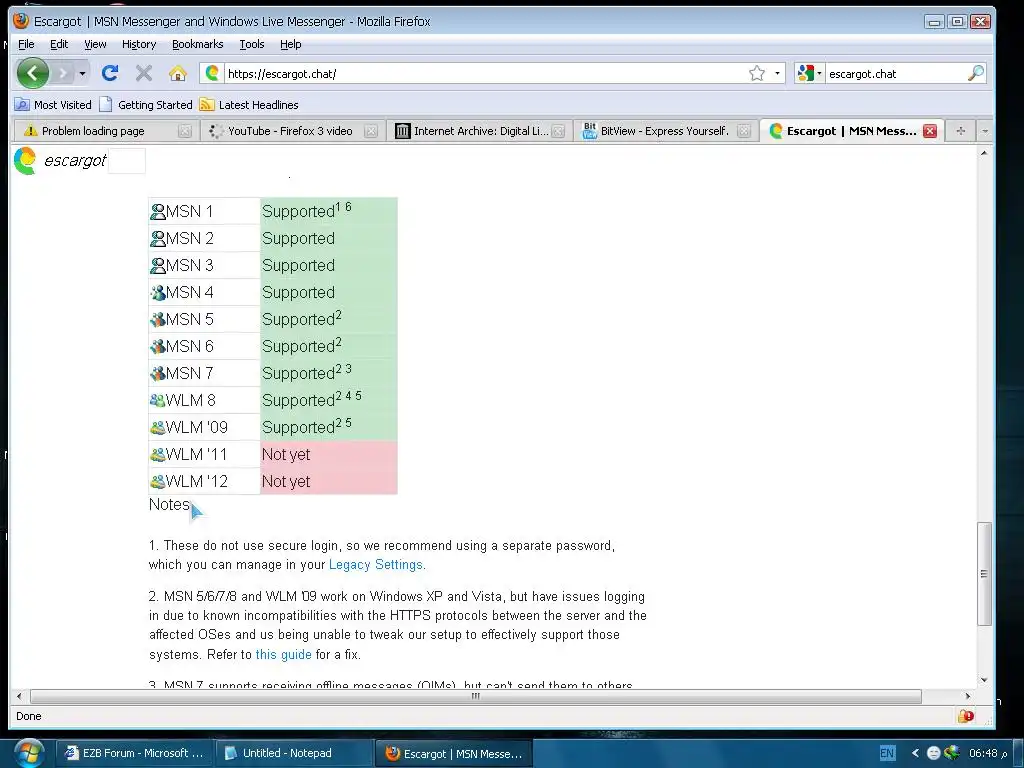The image size is (1024, 768).
Task: Click the Forward navigation arrow
Action: point(63,73)
